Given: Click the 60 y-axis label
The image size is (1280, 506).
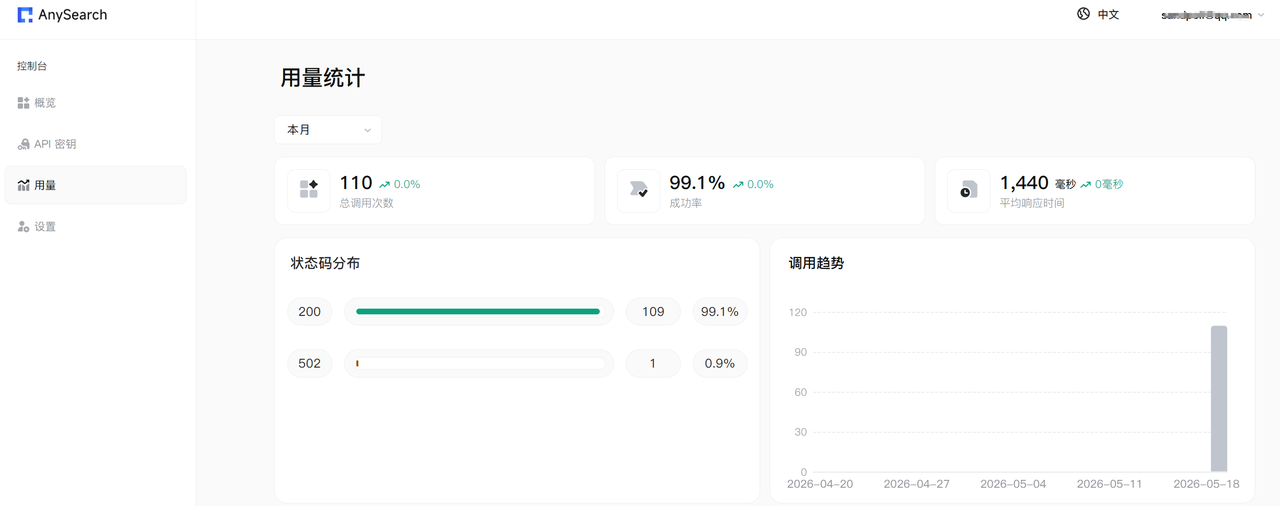Looking at the screenshot, I should click(x=800, y=392).
